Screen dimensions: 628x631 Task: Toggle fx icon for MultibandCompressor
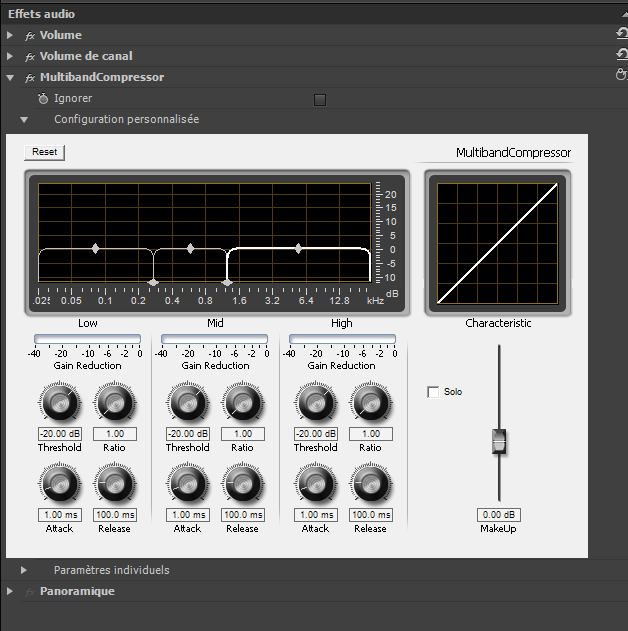30,78
